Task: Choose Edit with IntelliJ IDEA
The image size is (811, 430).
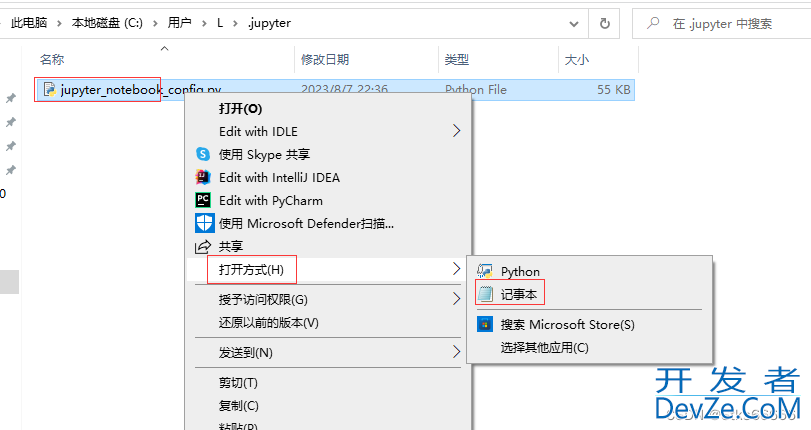Action: coord(279,177)
